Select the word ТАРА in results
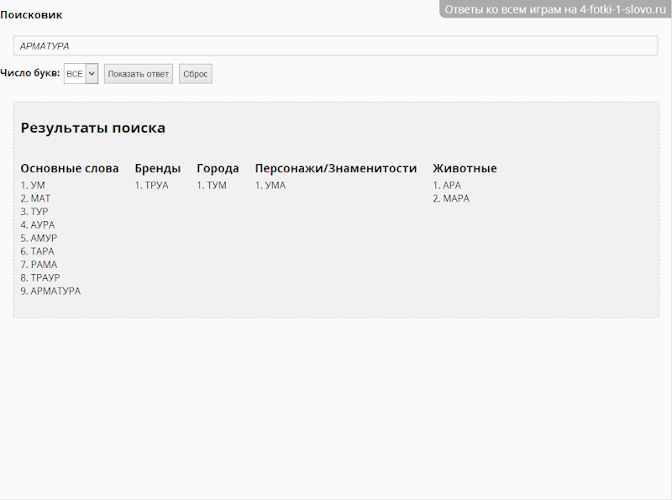 (42, 251)
